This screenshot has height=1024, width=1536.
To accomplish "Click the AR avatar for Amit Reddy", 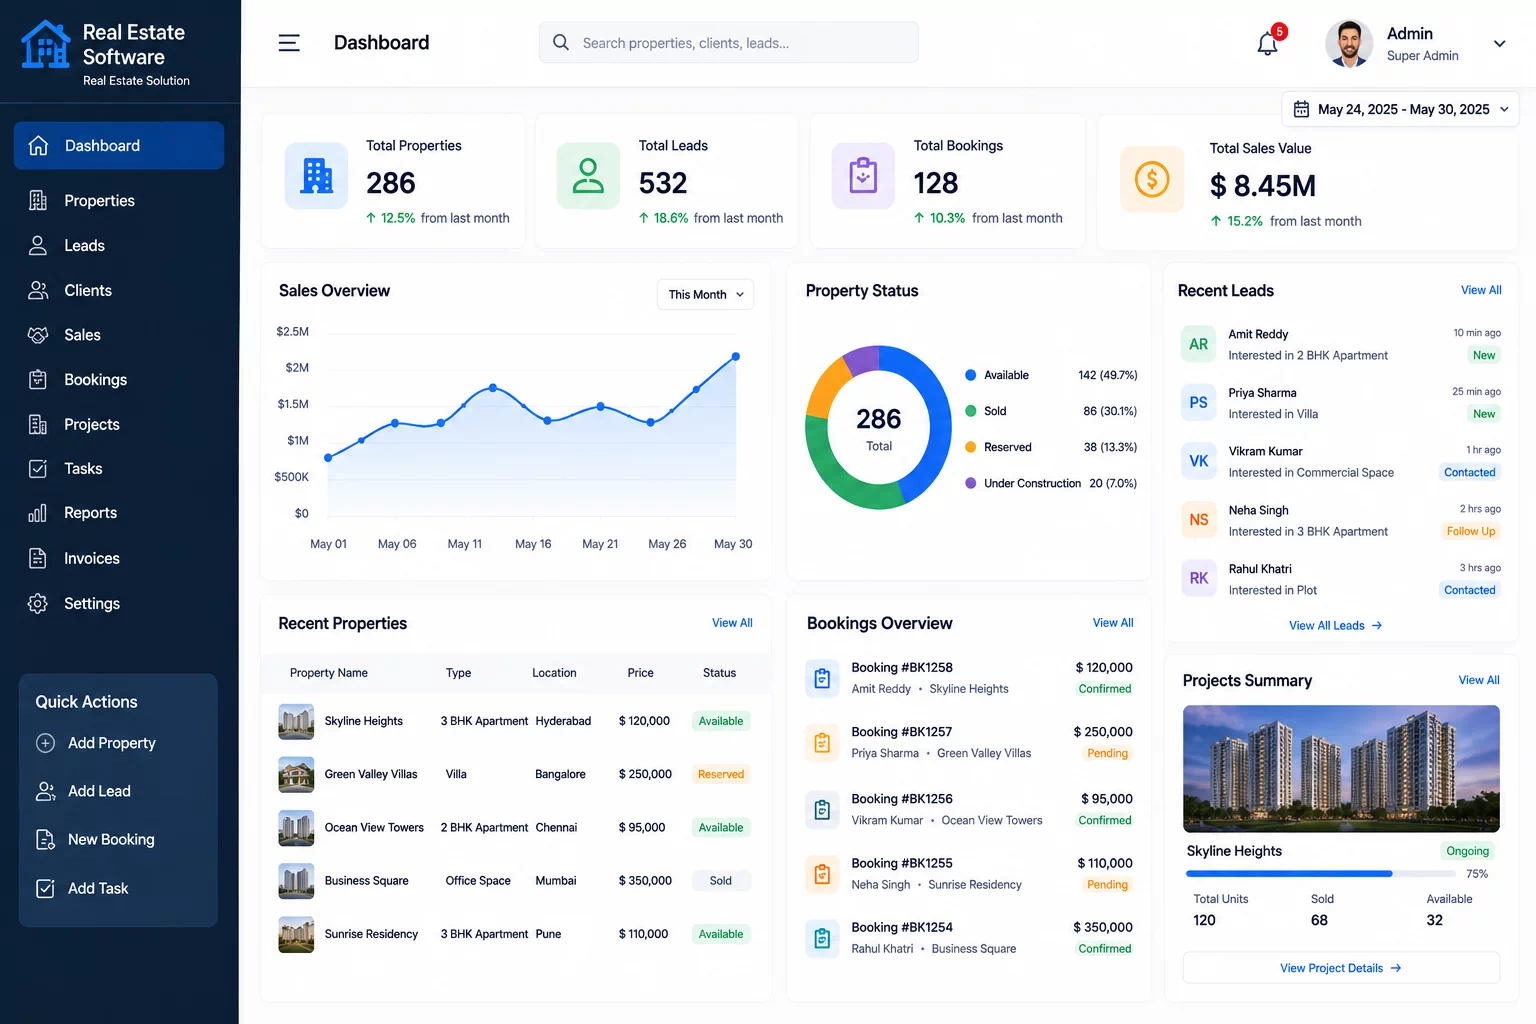I will click(1198, 344).
